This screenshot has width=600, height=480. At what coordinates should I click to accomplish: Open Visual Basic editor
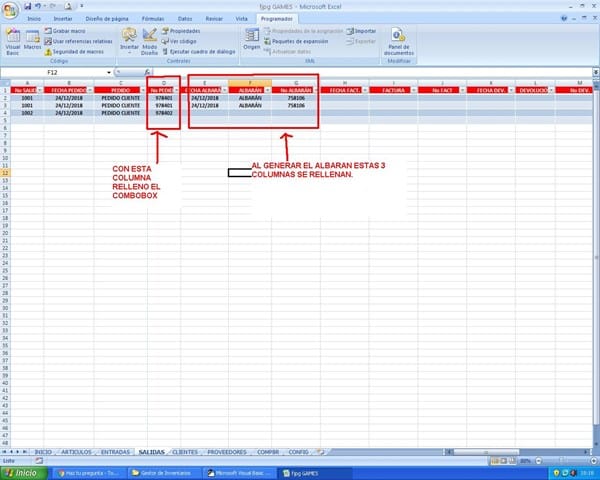tap(13, 42)
